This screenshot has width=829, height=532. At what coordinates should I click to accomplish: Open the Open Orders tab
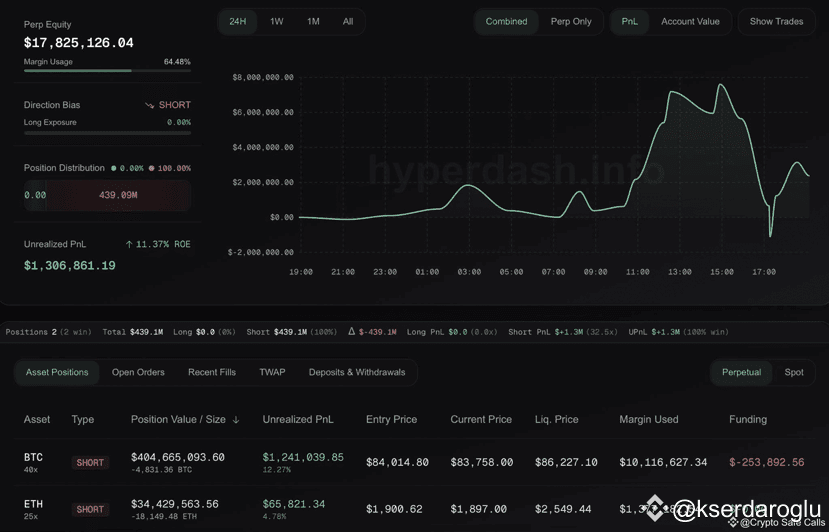coord(138,372)
